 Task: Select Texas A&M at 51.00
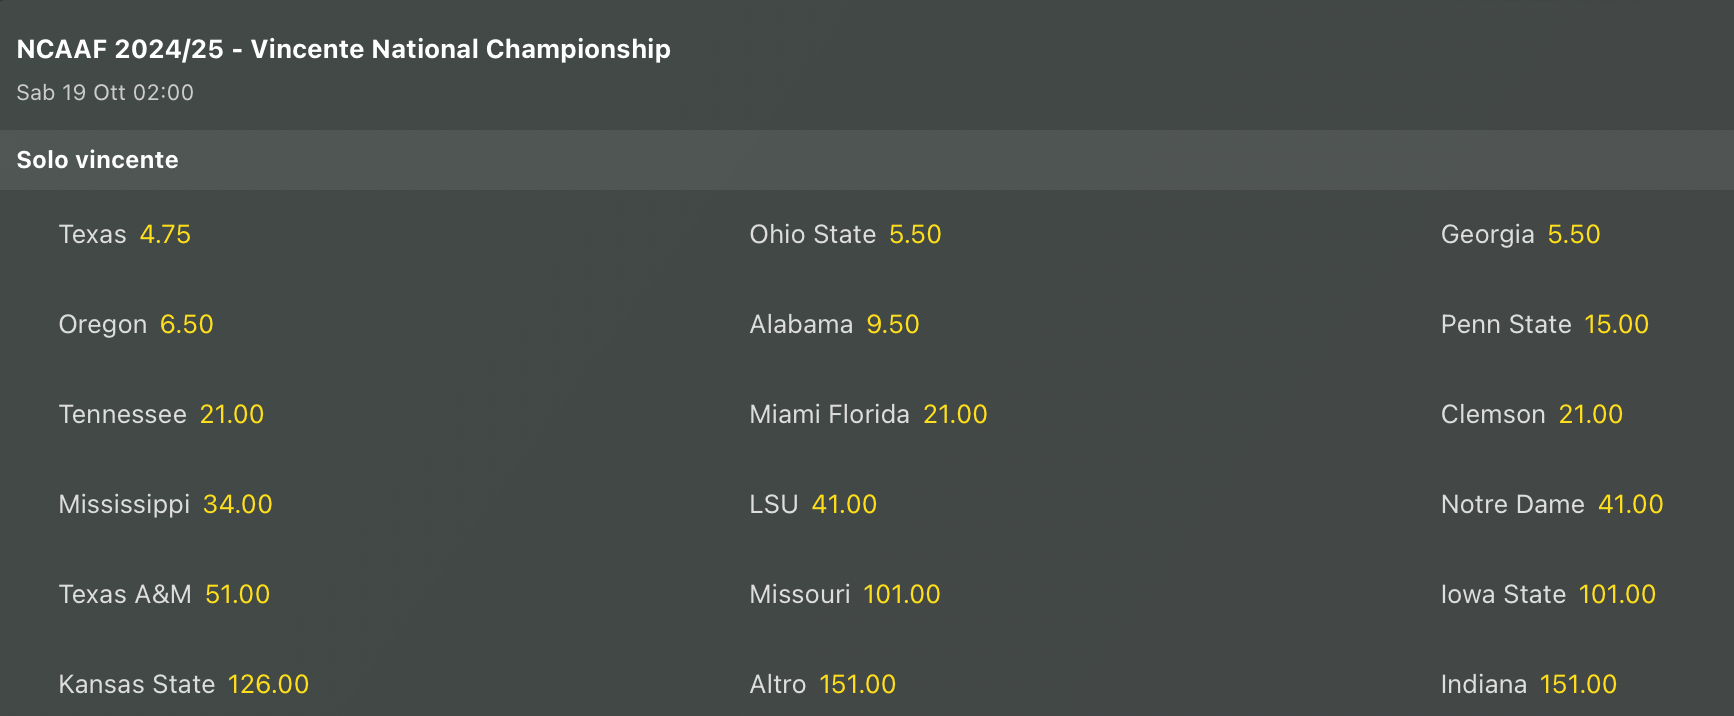pos(165,594)
